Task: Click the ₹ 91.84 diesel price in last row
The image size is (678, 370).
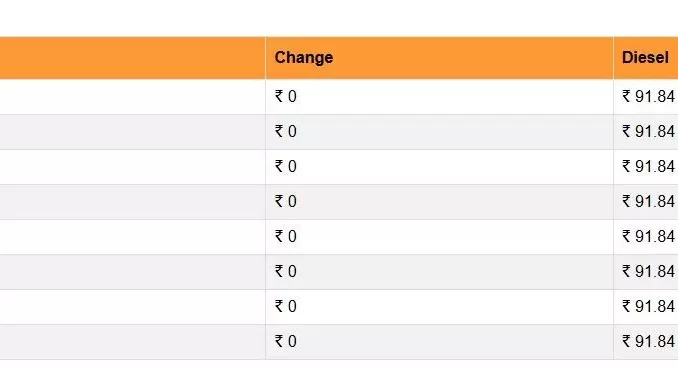Action: click(648, 341)
